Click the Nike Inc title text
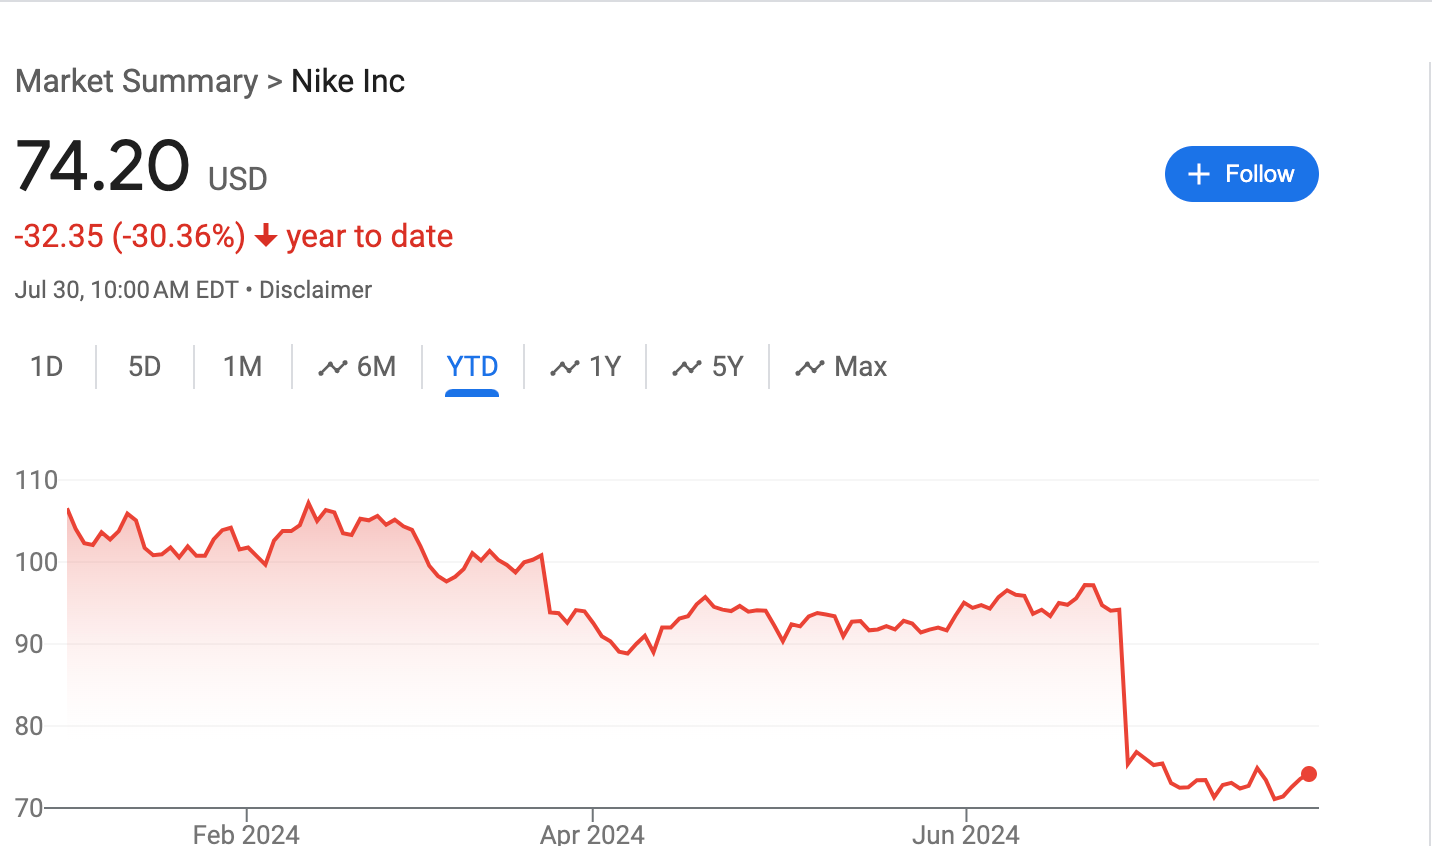1432x846 pixels. pyautogui.click(x=348, y=81)
